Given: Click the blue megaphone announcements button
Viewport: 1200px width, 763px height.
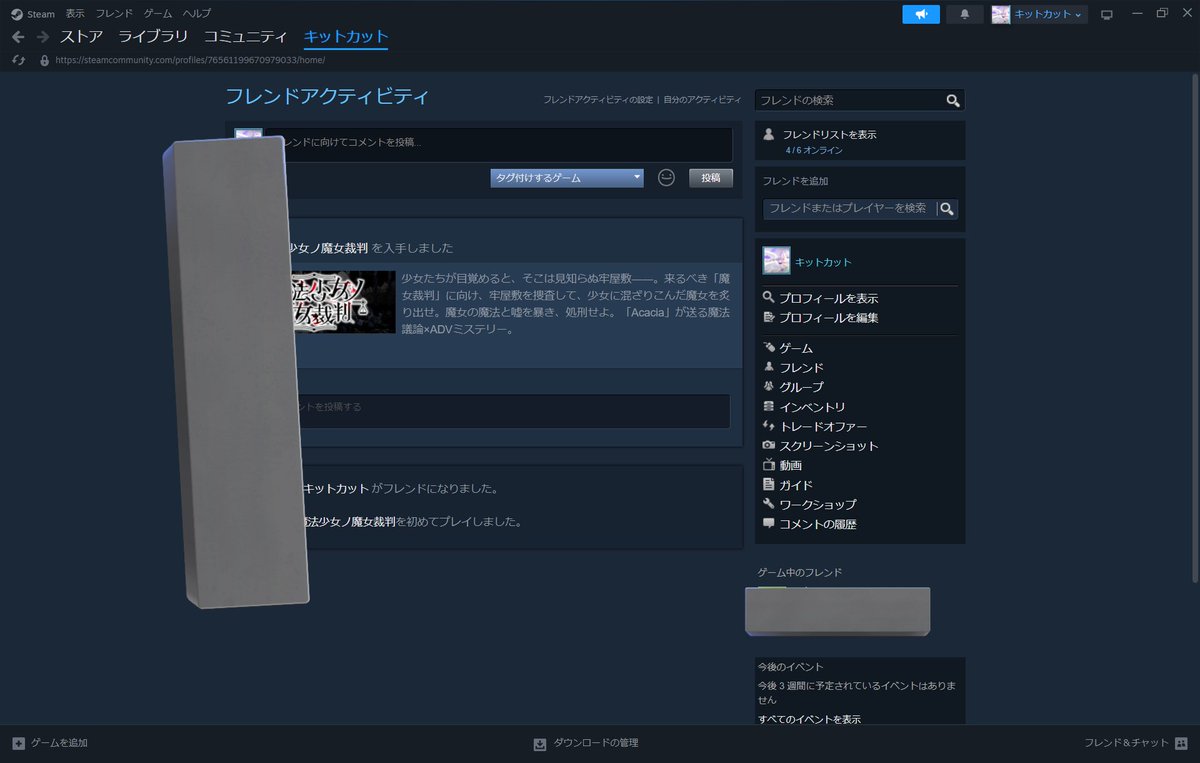Looking at the screenshot, I should point(921,14).
